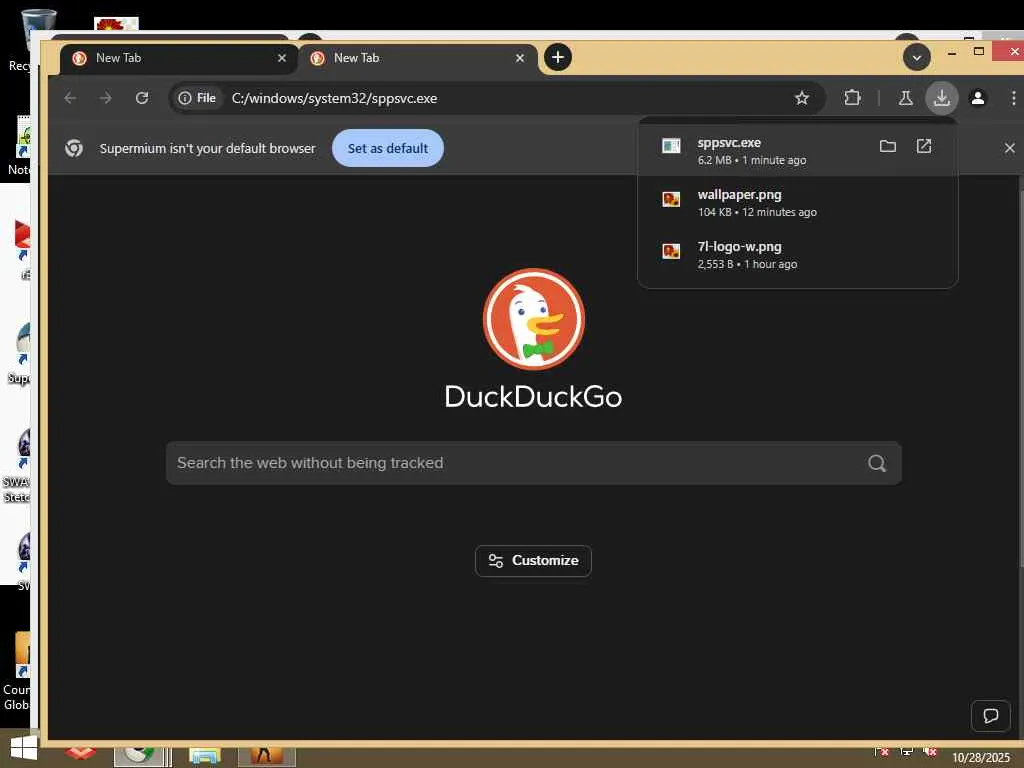Image resolution: width=1024 pixels, height=768 pixels.
Task: Open the profile avatar icon
Action: (978, 98)
